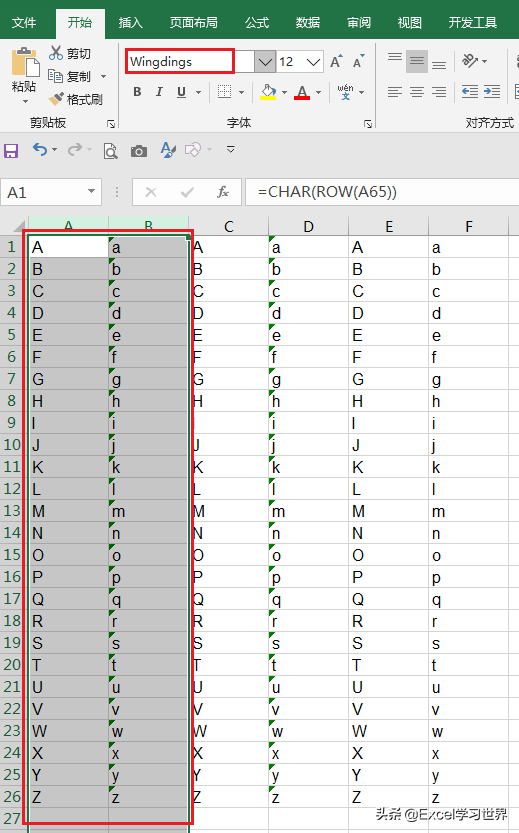This screenshot has height=833, width=519.
Task: Align text right
Action: coord(439,92)
